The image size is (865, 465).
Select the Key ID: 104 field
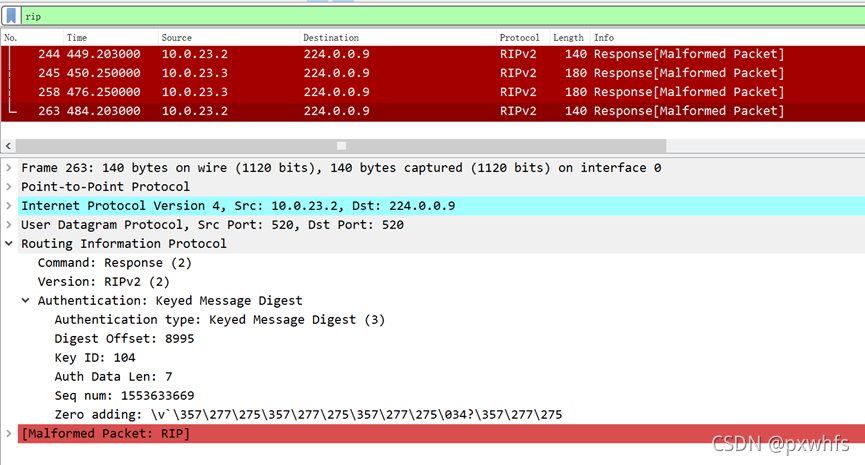click(94, 357)
